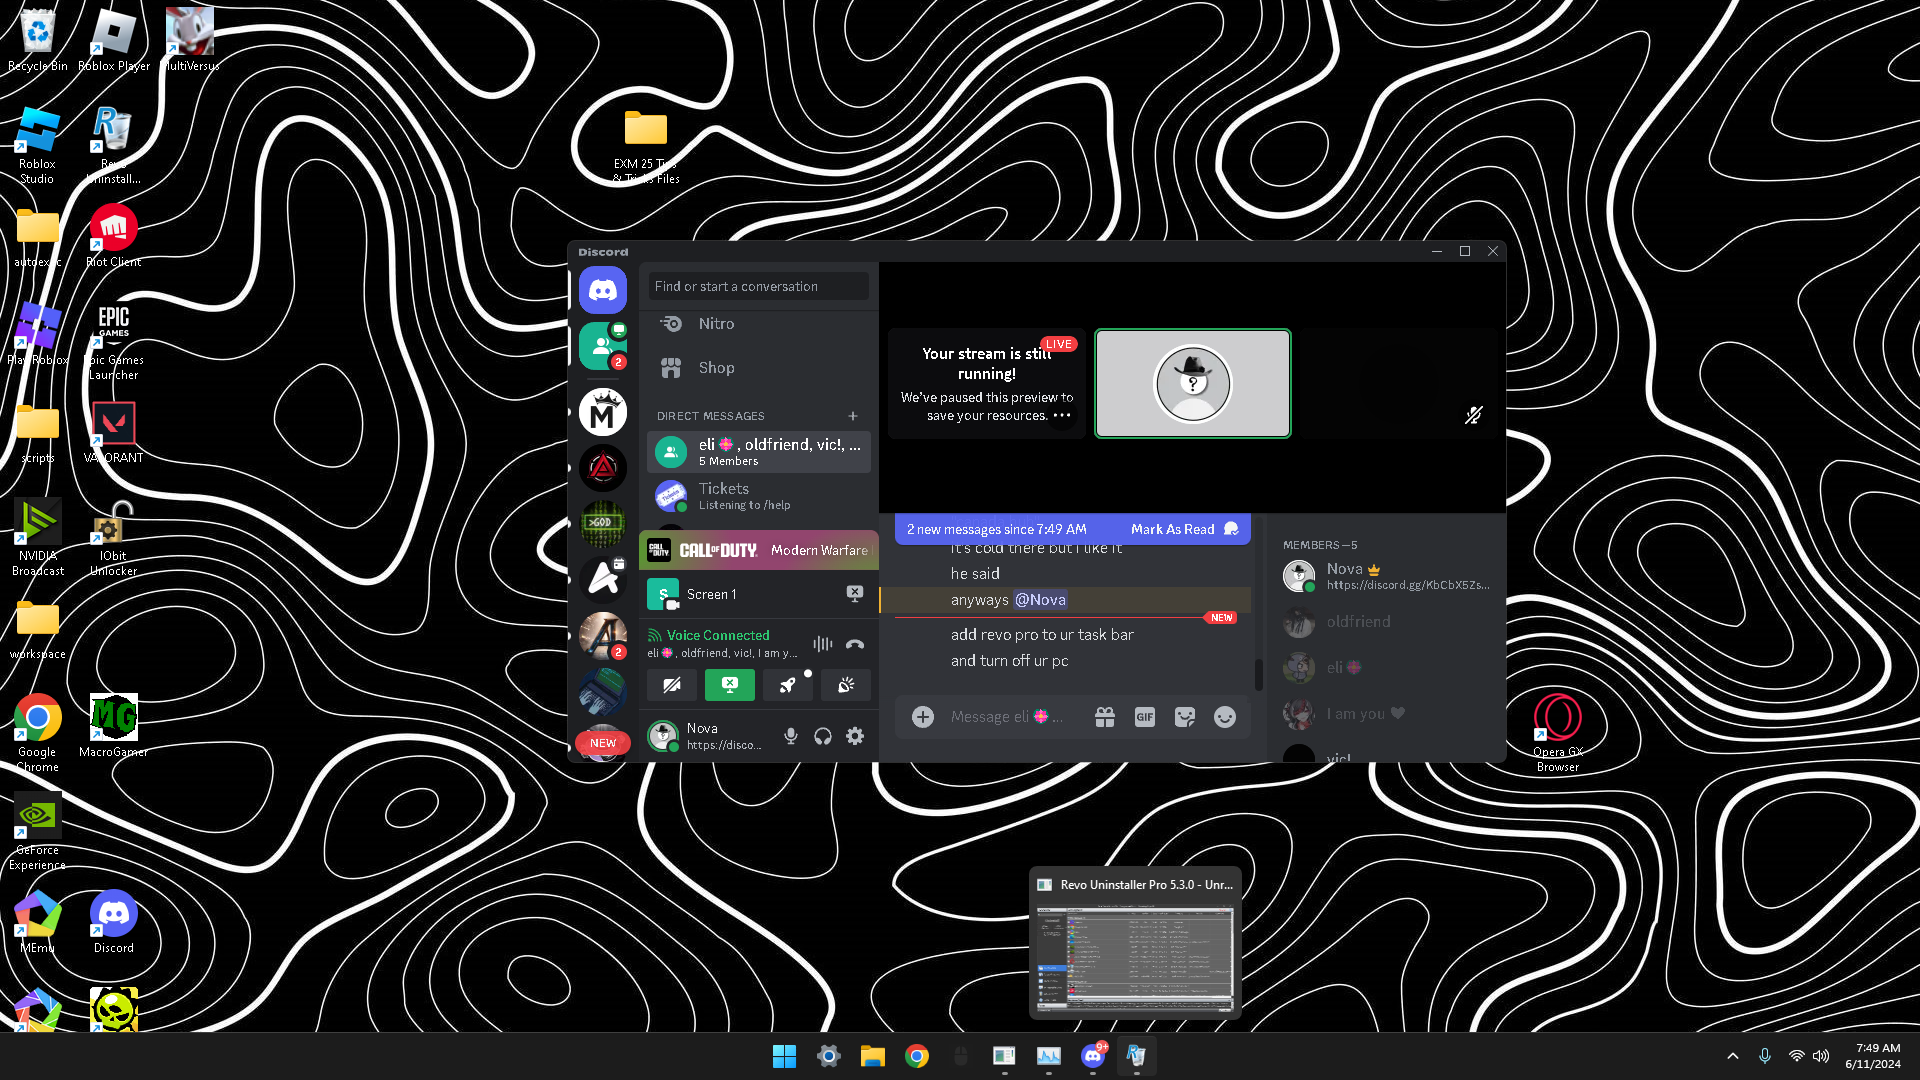Open Discord user settings gear
Viewport: 1920px width, 1080px height.
coord(855,736)
